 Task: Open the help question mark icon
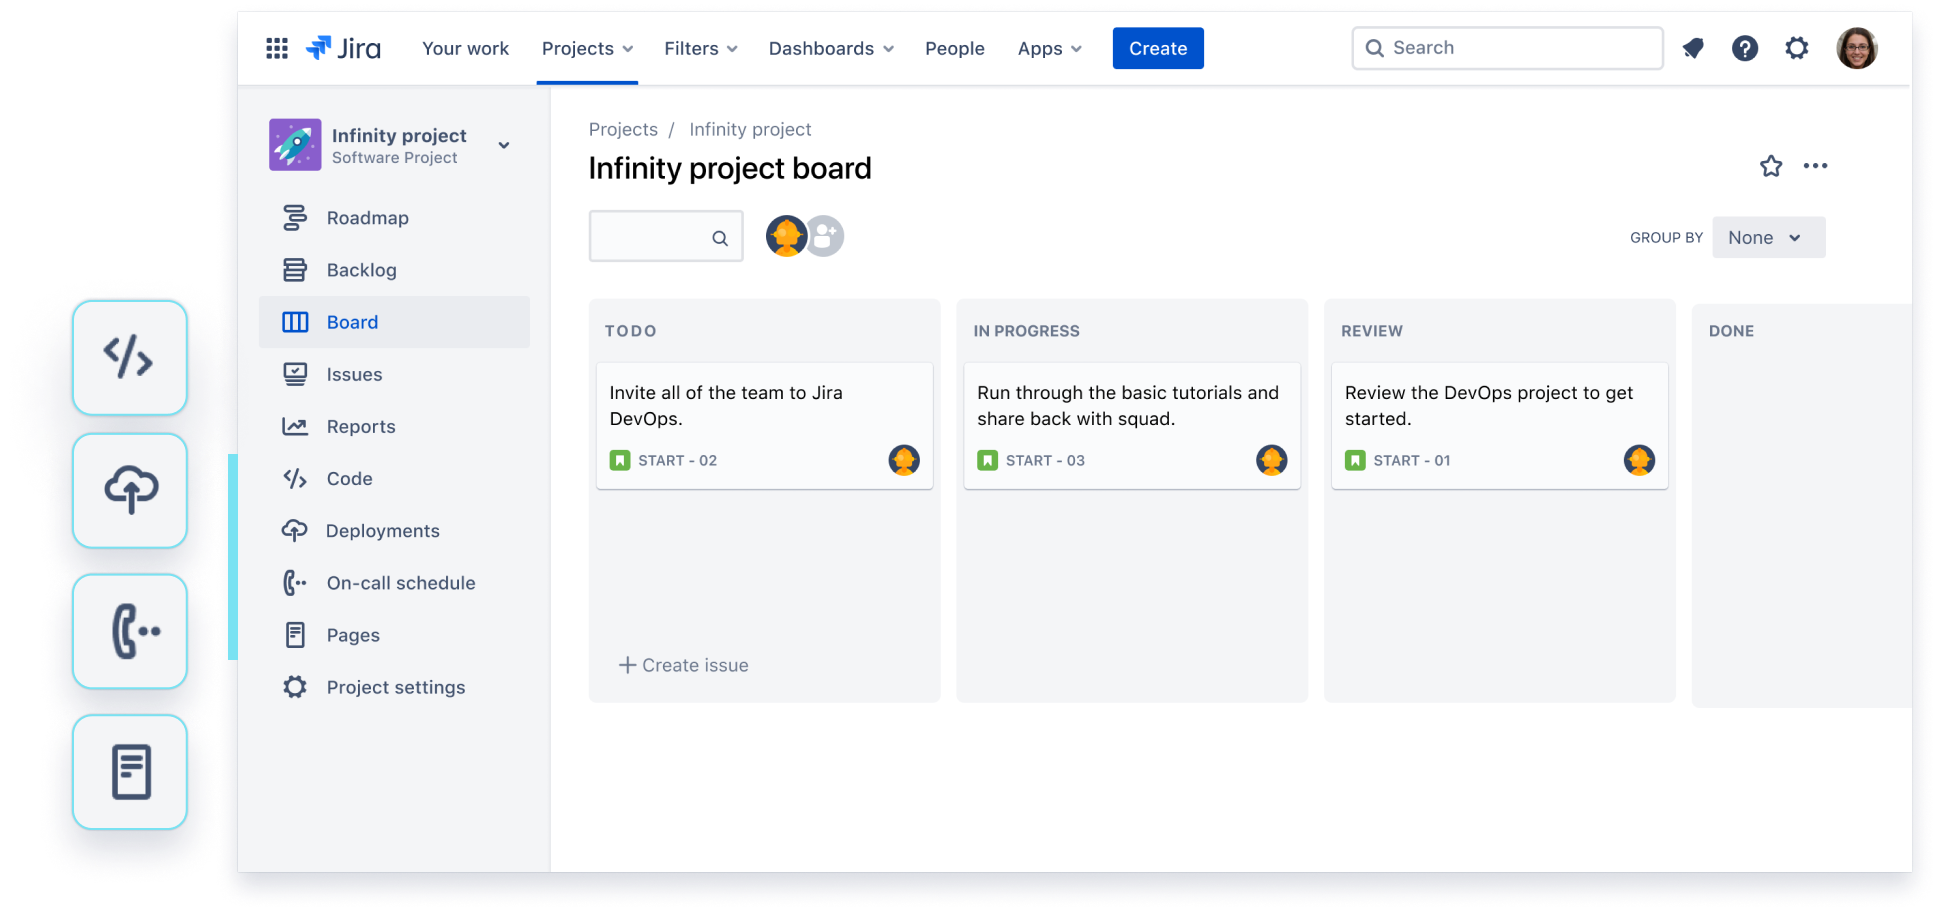click(x=1745, y=47)
